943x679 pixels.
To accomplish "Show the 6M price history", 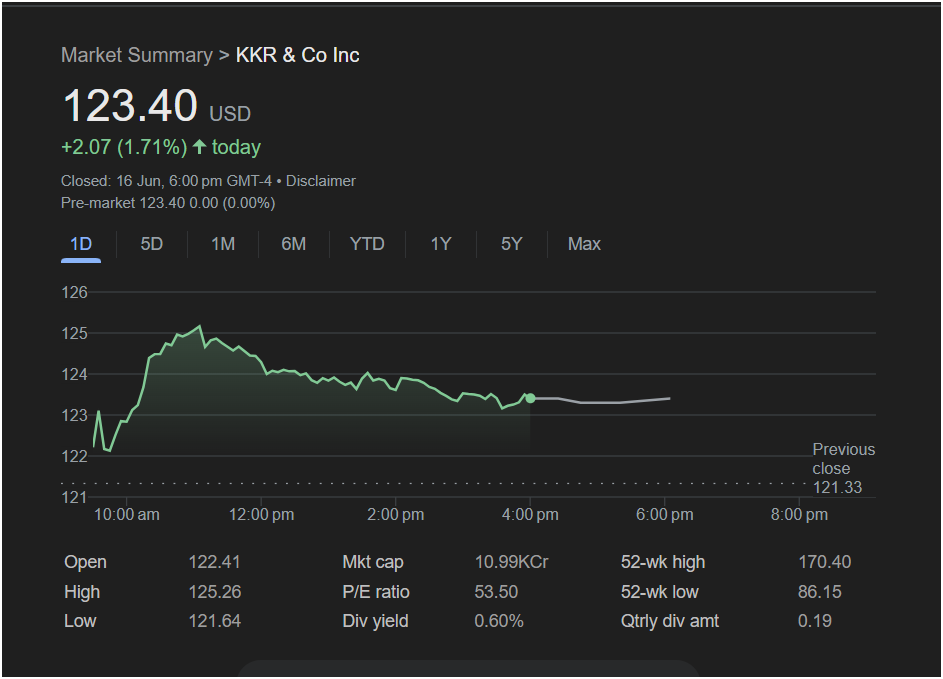I will pyautogui.click(x=293, y=244).
